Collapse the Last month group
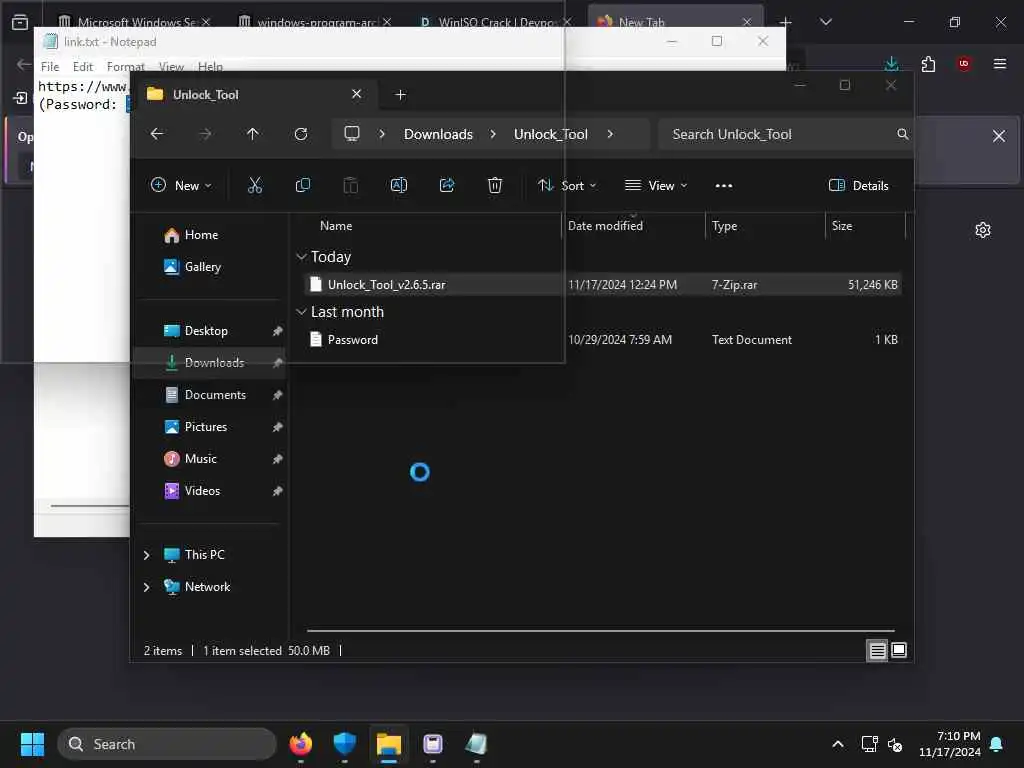The width and height of the screenshot is (1024, 768). click(x=302, y=312)
